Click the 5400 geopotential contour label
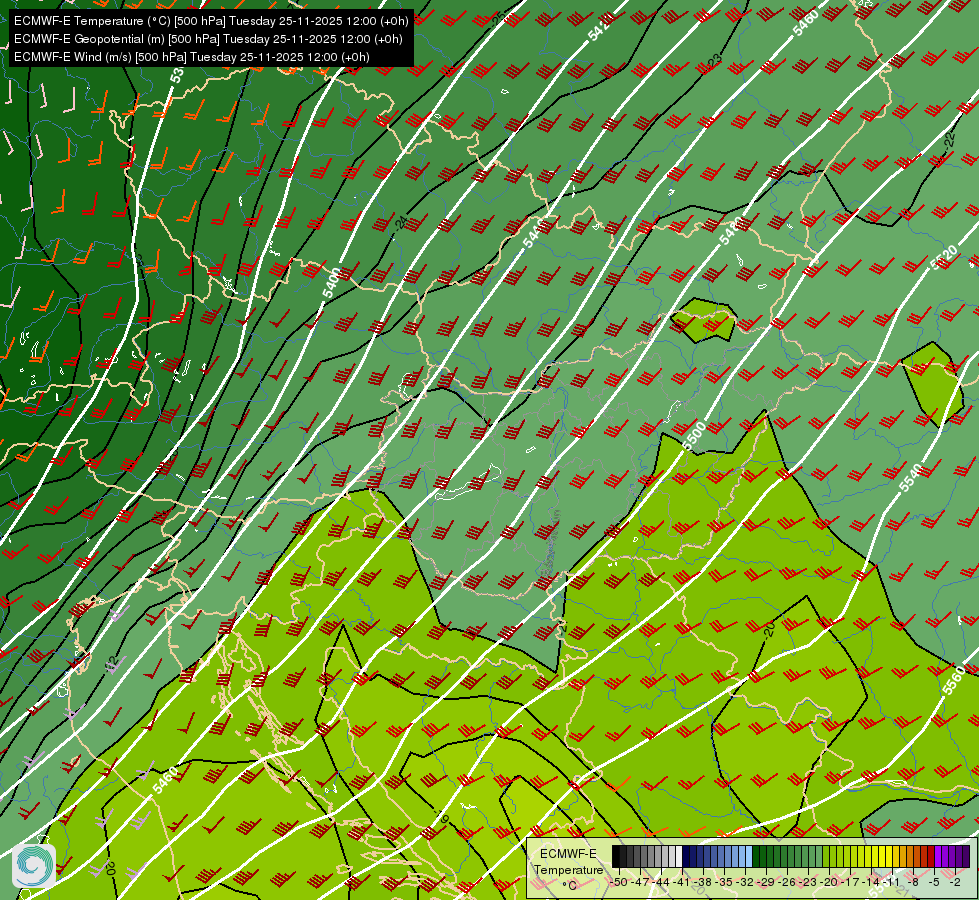 click(x=332, y=282)
